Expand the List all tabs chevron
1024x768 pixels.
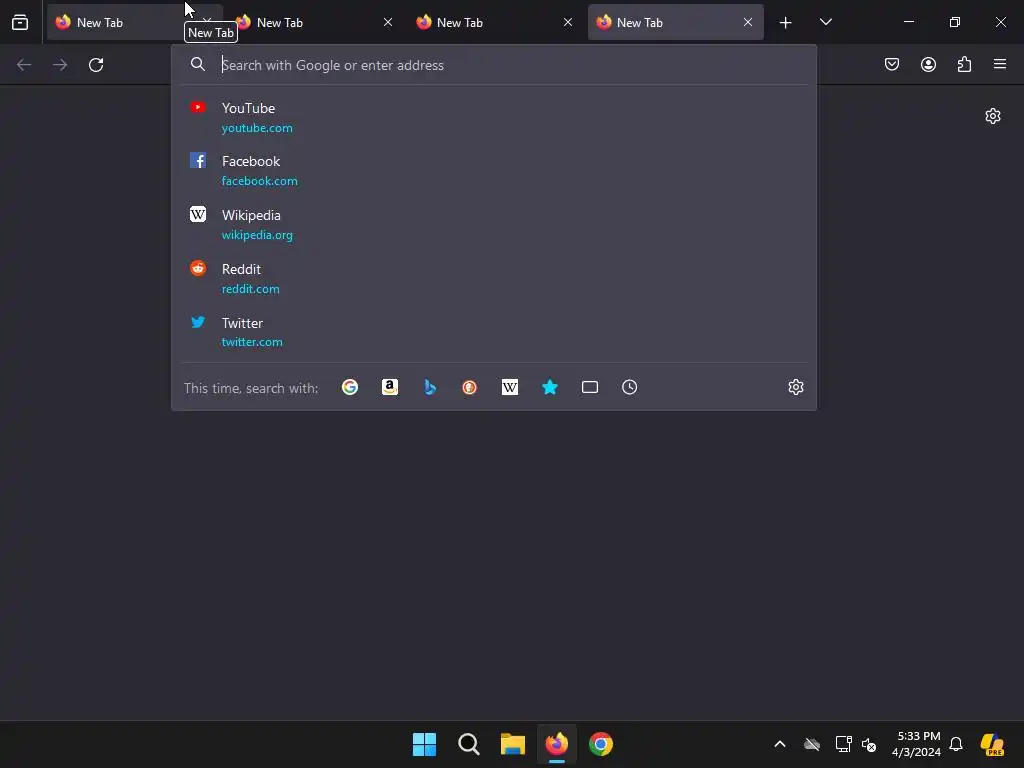pos(825,22)
